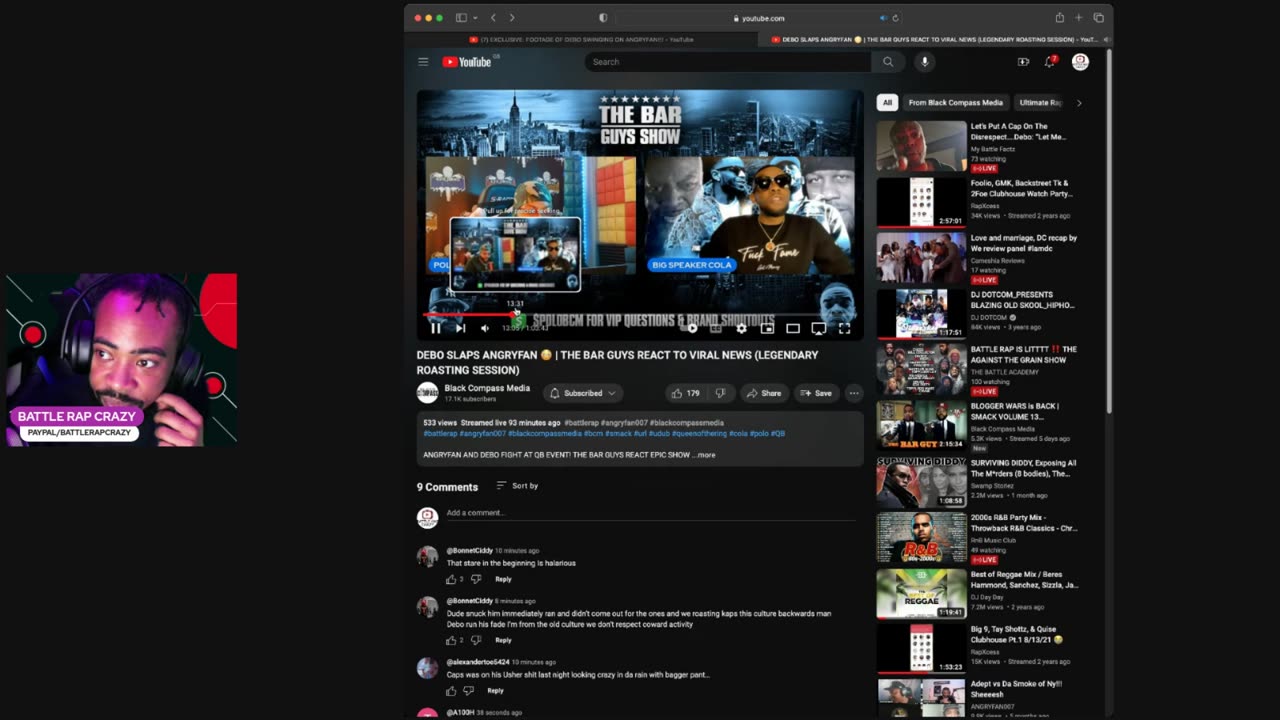Image resolution: width=1280 pixels, height=720 pixels.
Task: Open Best of Reggae Mix thumbnail
Action: [921, 594]
